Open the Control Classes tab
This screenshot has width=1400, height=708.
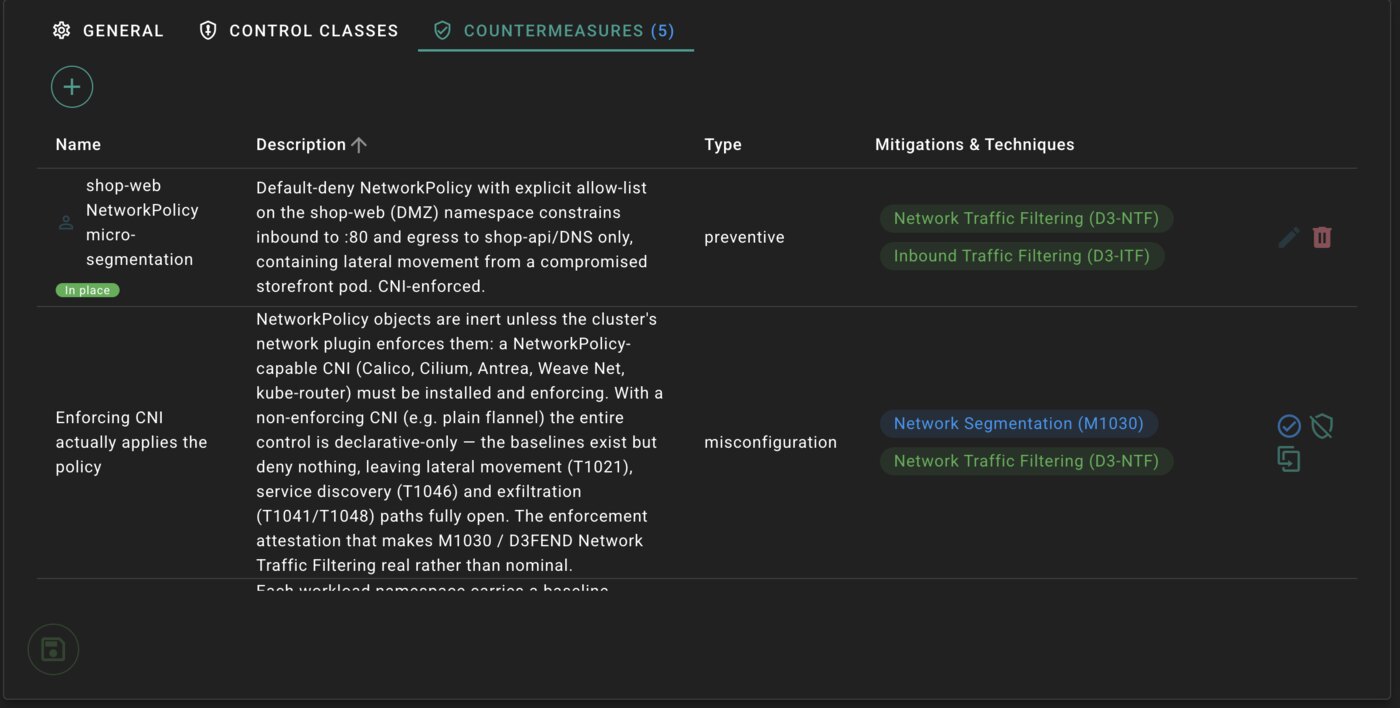[299, 31]
